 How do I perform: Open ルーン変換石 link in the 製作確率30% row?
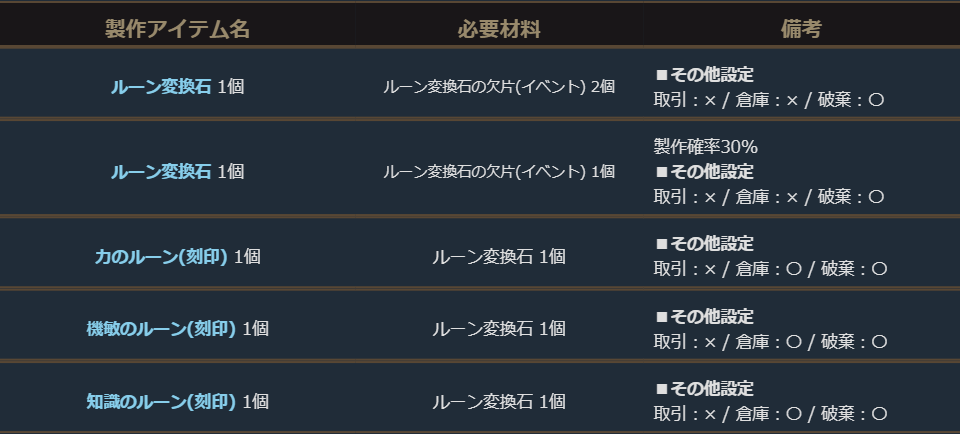click(161, 171)
